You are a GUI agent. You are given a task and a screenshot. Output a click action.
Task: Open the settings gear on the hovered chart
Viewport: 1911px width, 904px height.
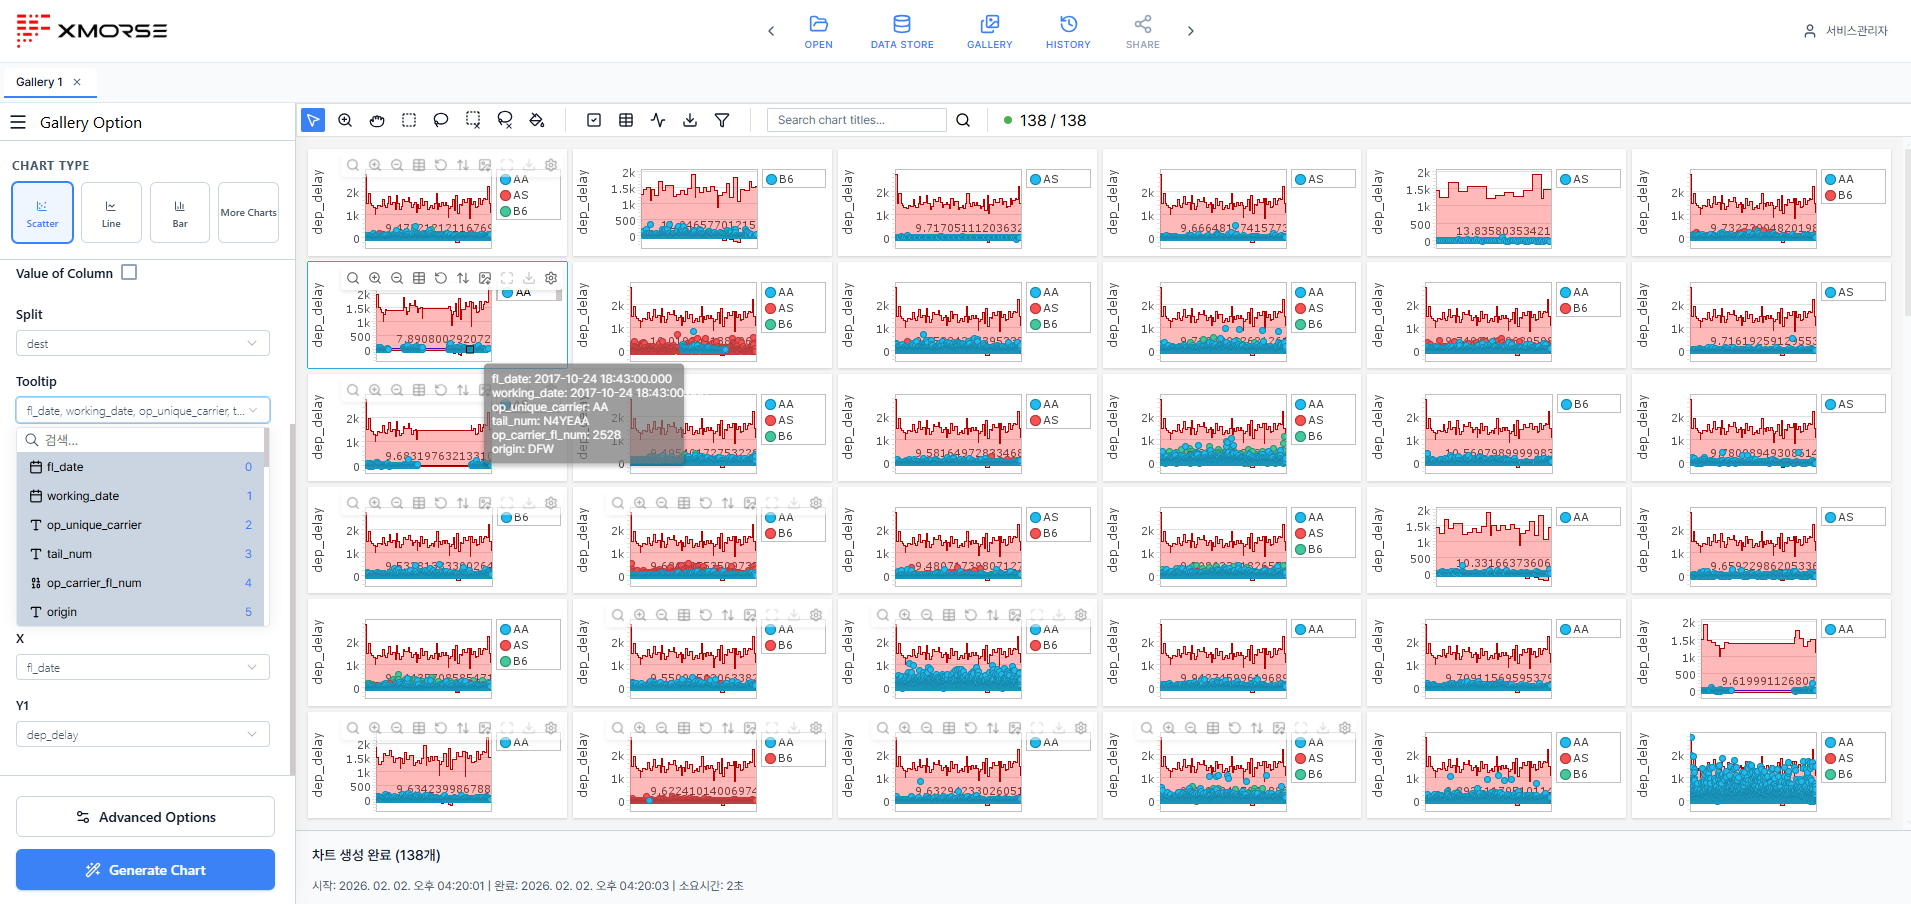tap(551, 278)
